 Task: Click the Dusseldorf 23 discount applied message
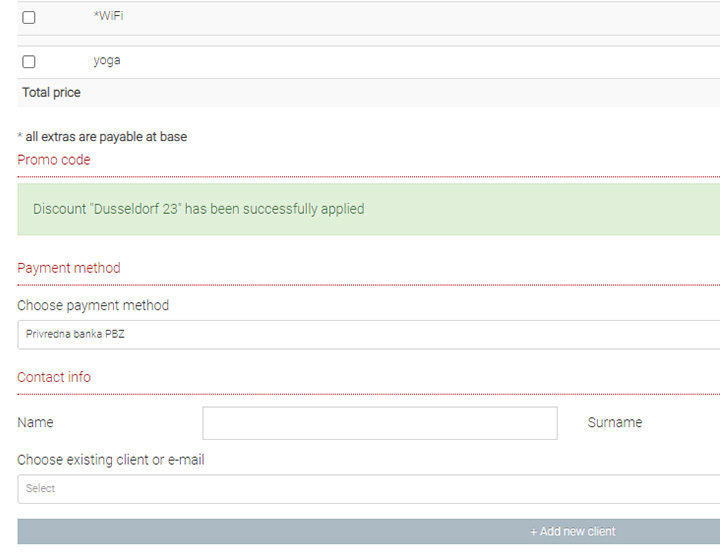[x=198, y=209]
